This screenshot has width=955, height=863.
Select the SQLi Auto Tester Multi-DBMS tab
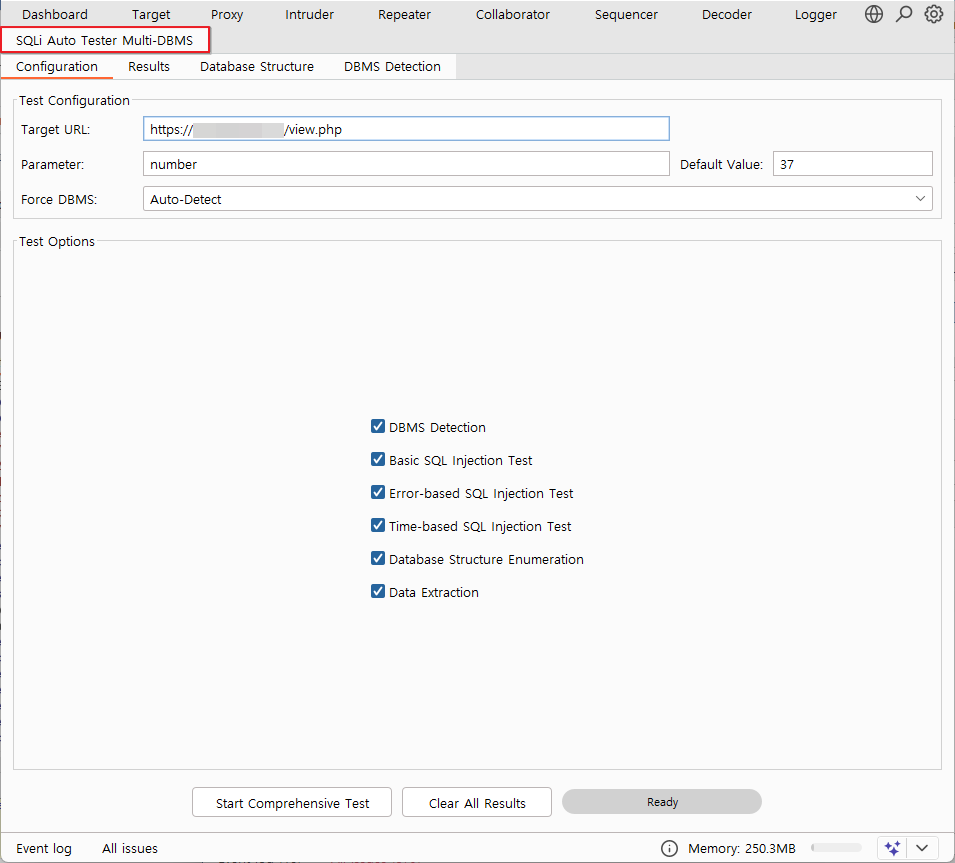(105, 40)
